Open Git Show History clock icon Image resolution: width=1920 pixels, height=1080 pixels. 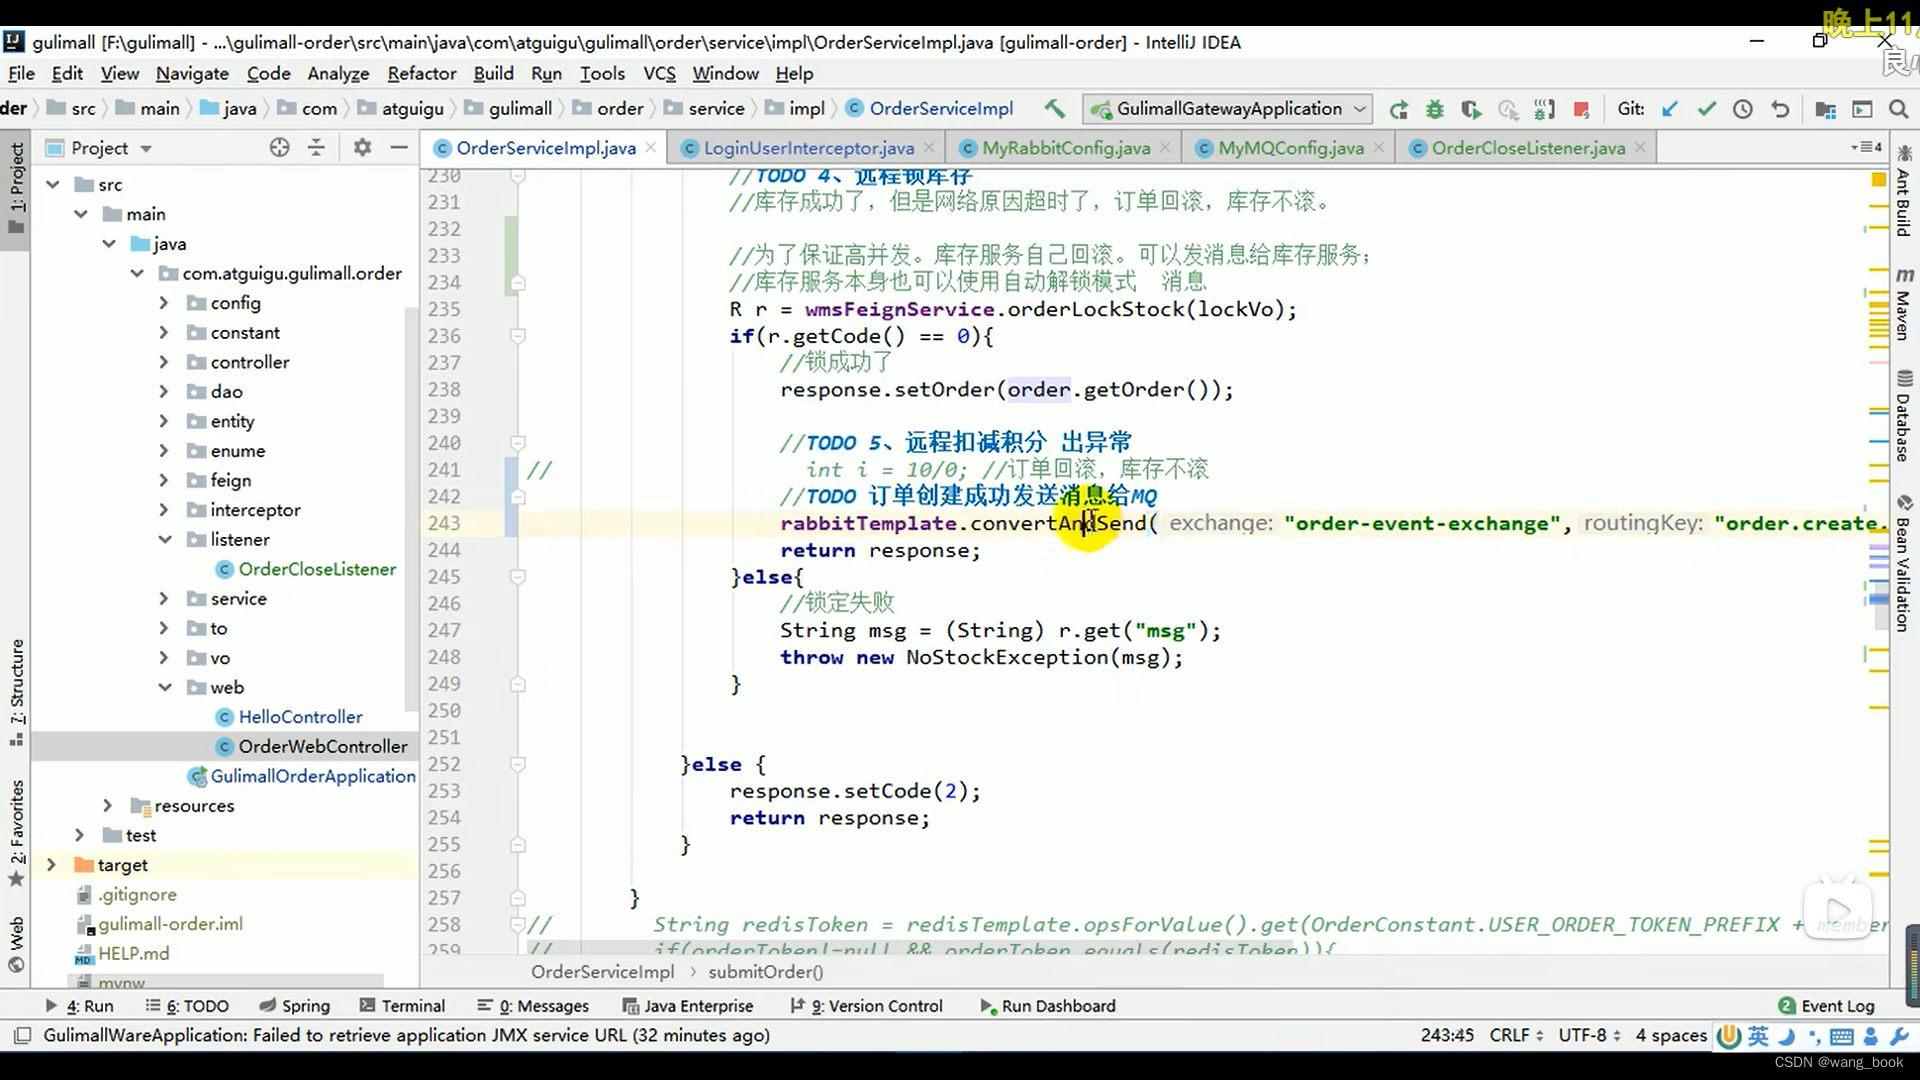1743,109
